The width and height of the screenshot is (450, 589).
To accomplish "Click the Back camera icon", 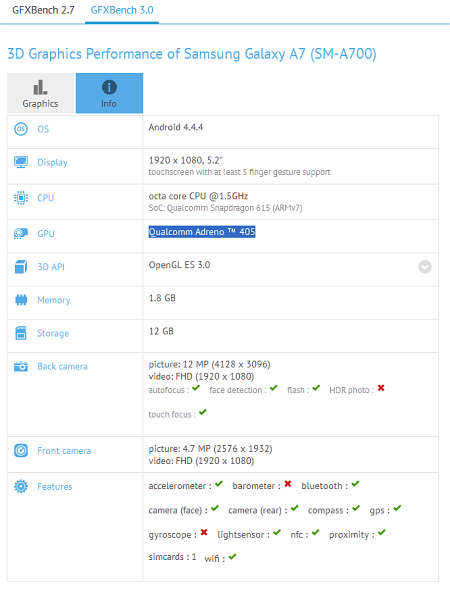I will pyautogui.click(x=21, y=366).
